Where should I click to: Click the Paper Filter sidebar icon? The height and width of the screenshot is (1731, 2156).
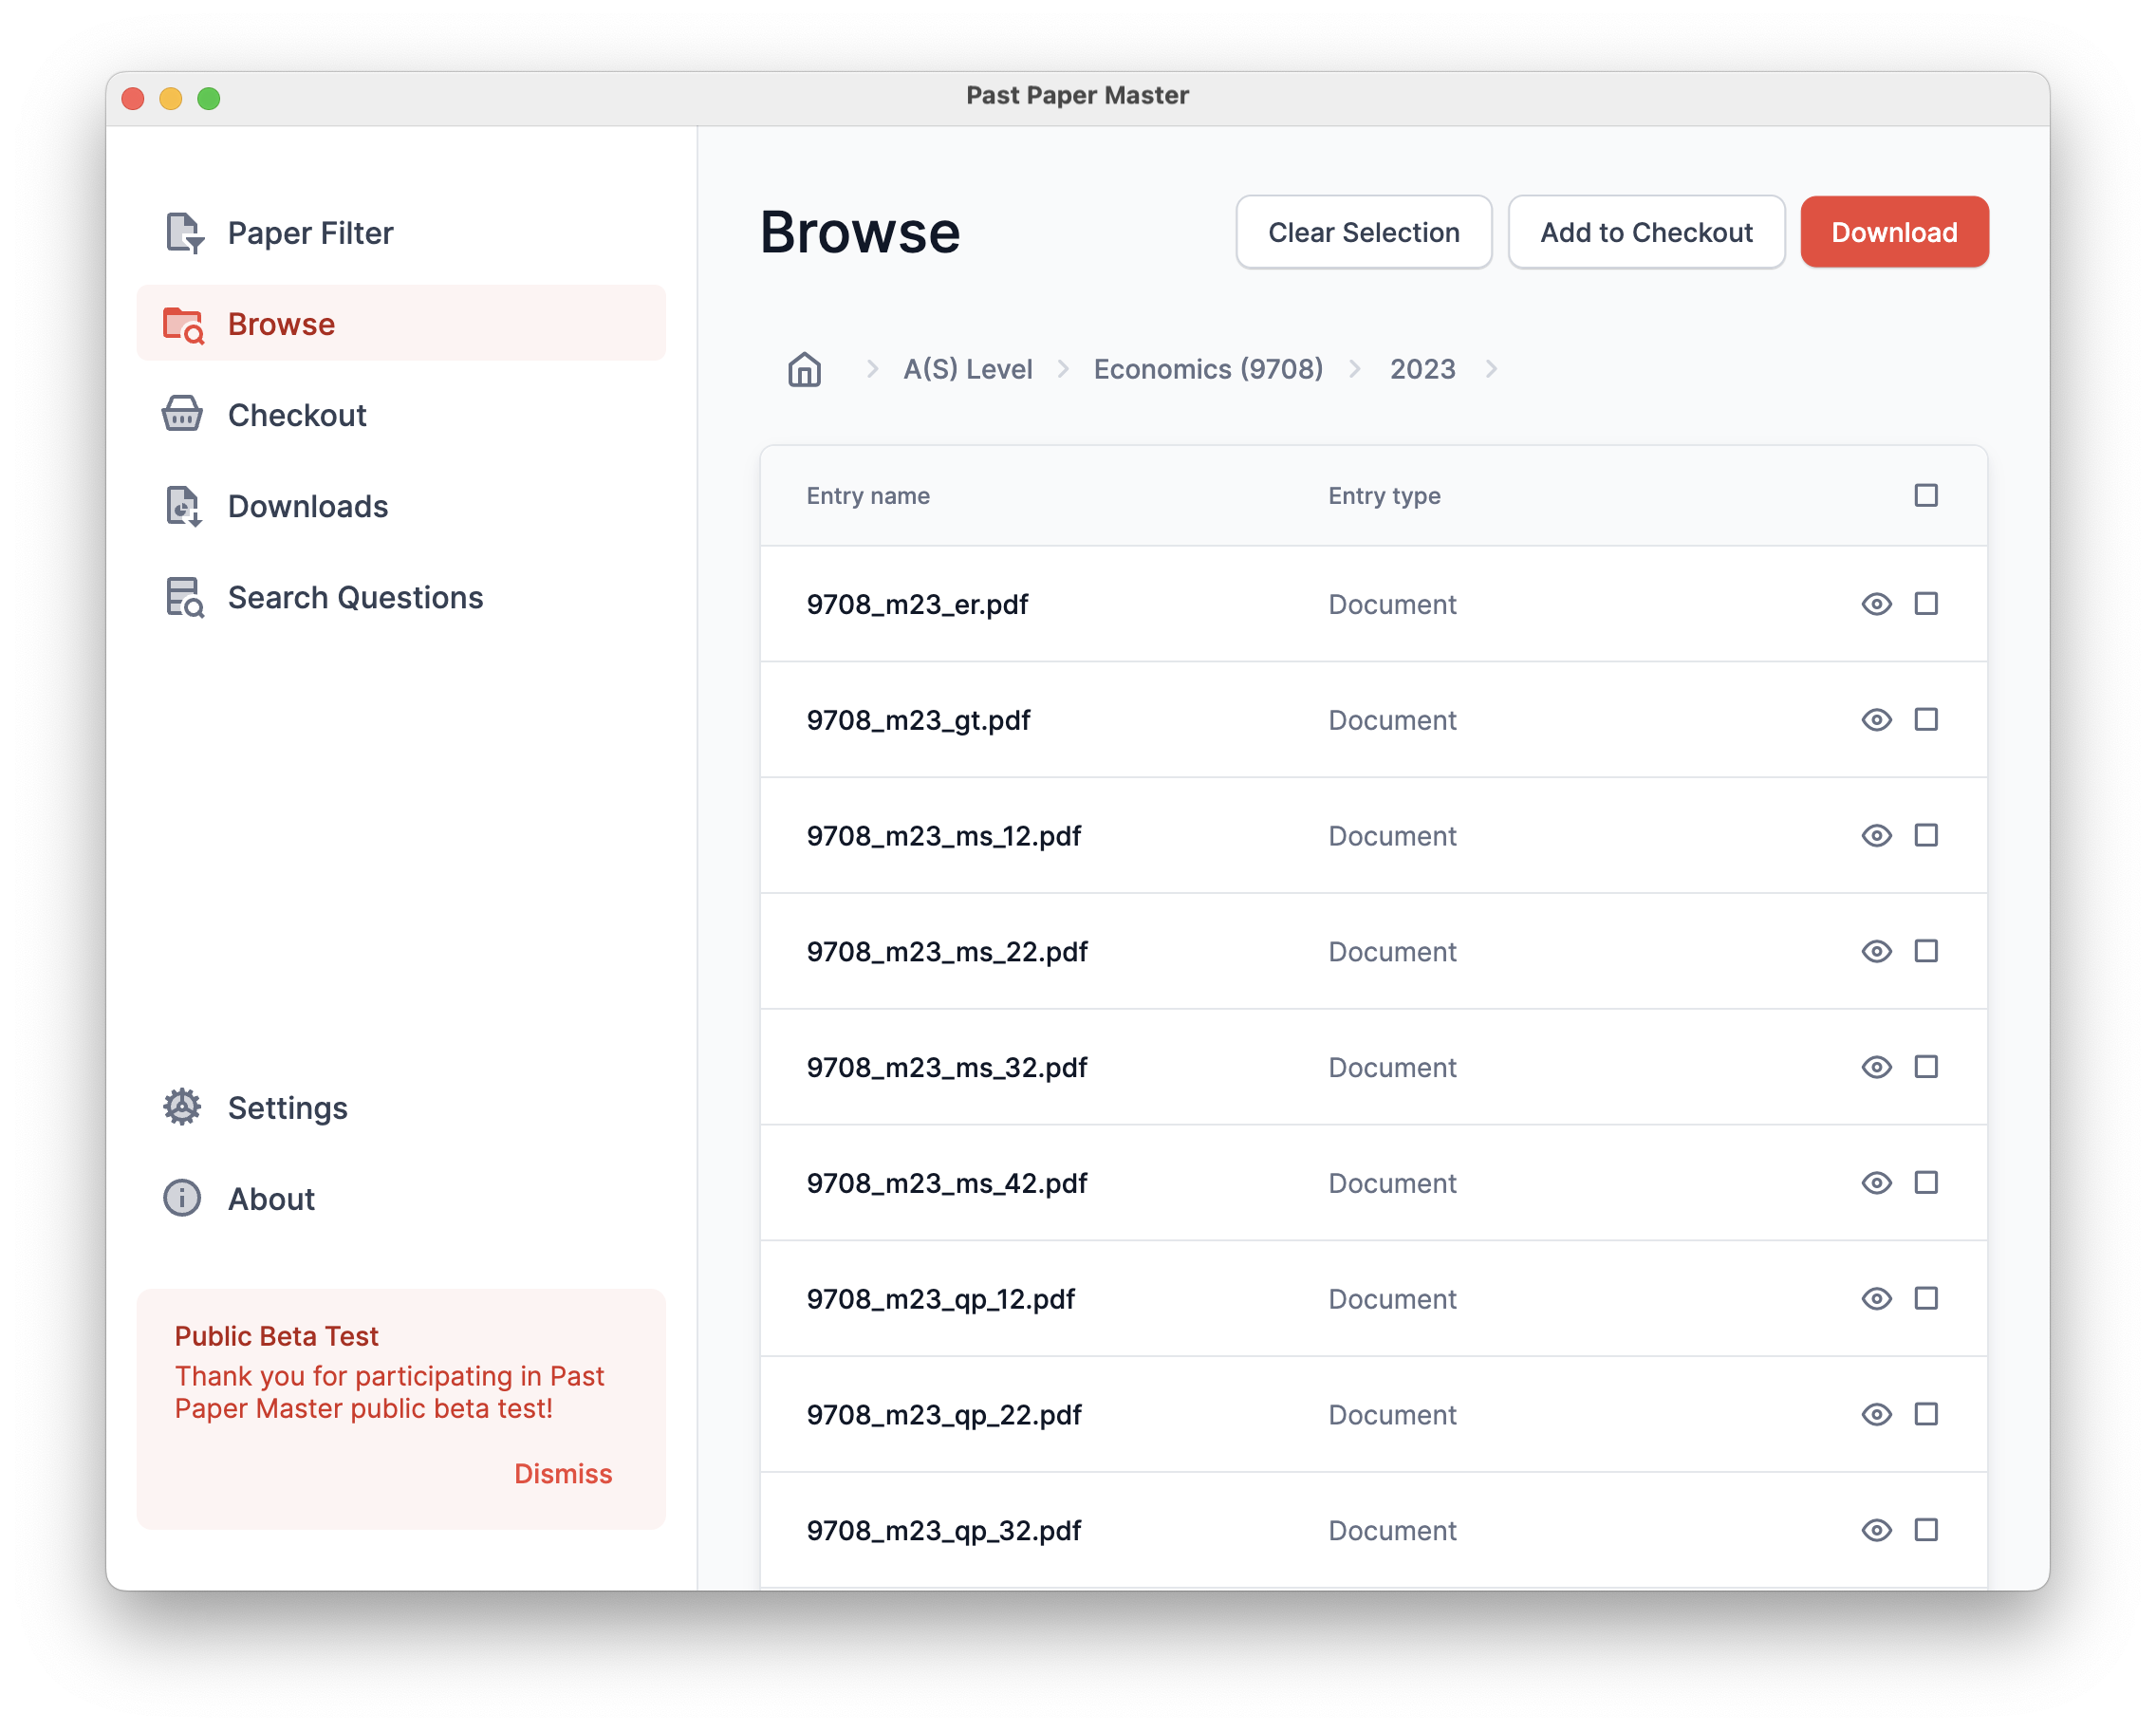(184, 233)
